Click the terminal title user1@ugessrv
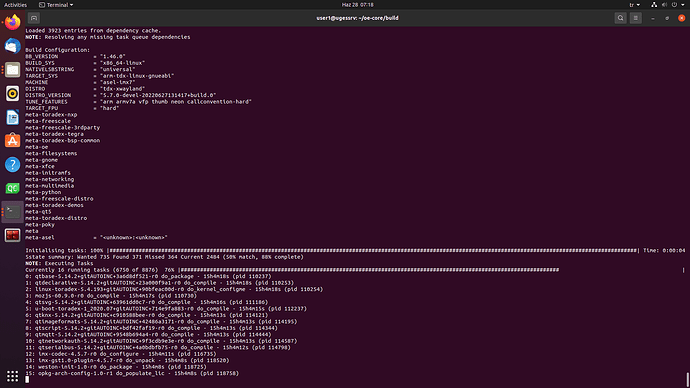690x388 pixels. pos(357,18)
